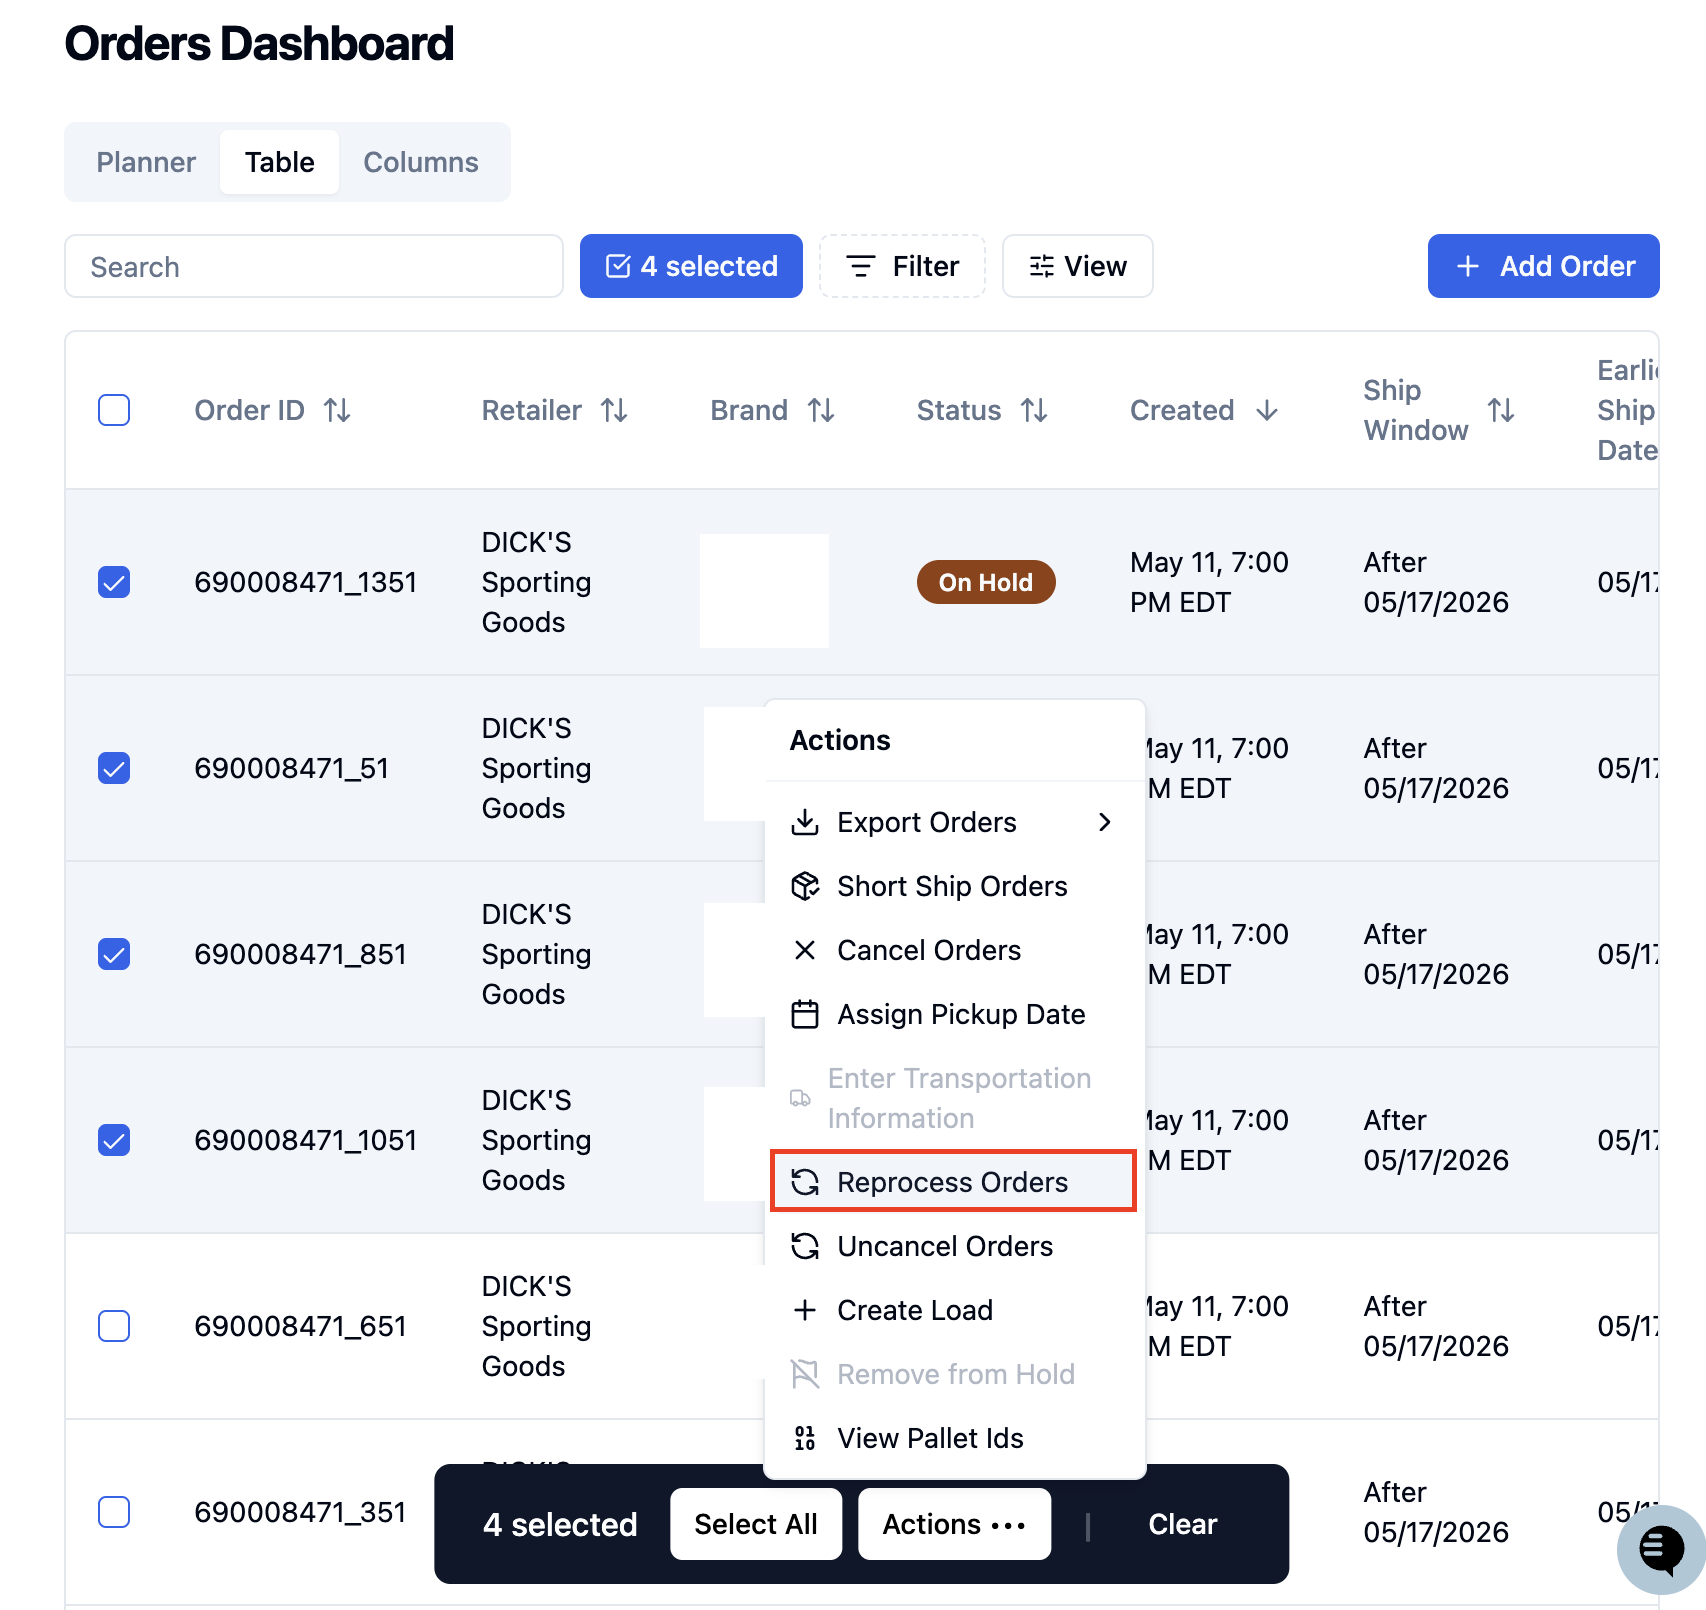The image size is (1706, 1610).
Task: Sort by Order ID column arrows
Action: pyautogui.click(x=337, y=410)
